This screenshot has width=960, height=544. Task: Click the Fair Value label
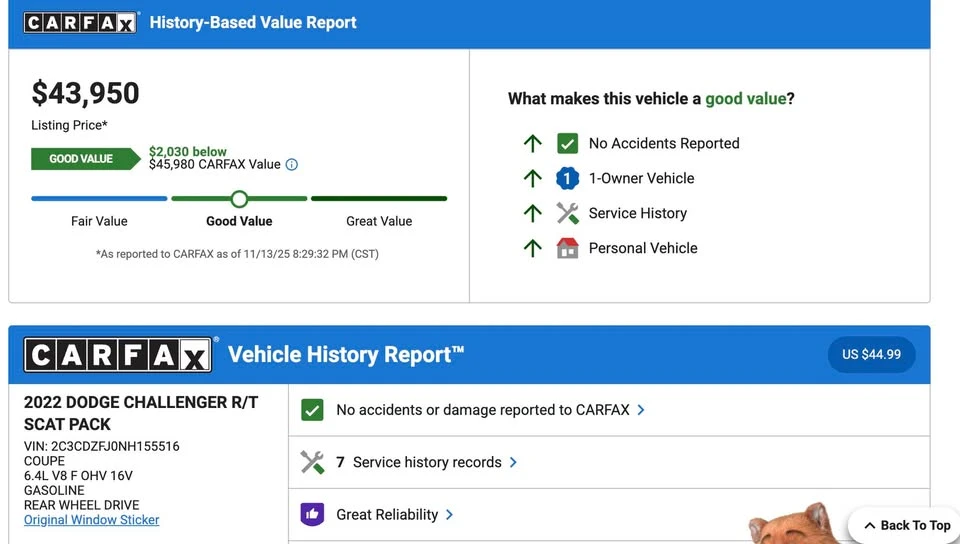[x=99, y=221]
